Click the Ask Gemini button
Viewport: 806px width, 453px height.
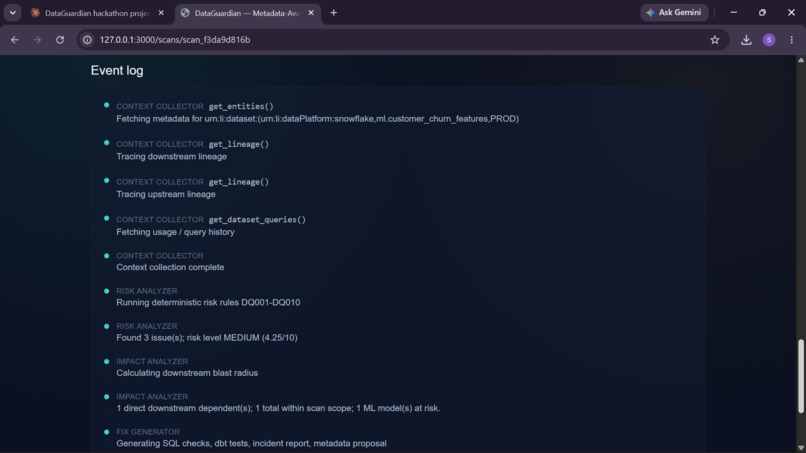click(674, 12)
